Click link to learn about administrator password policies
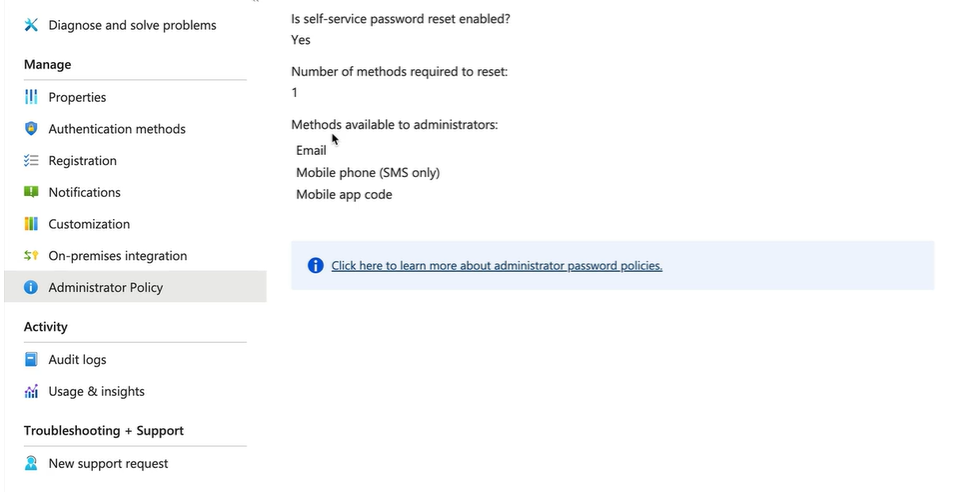This screenshot has height=492, width=974. (x=496, y=265)
